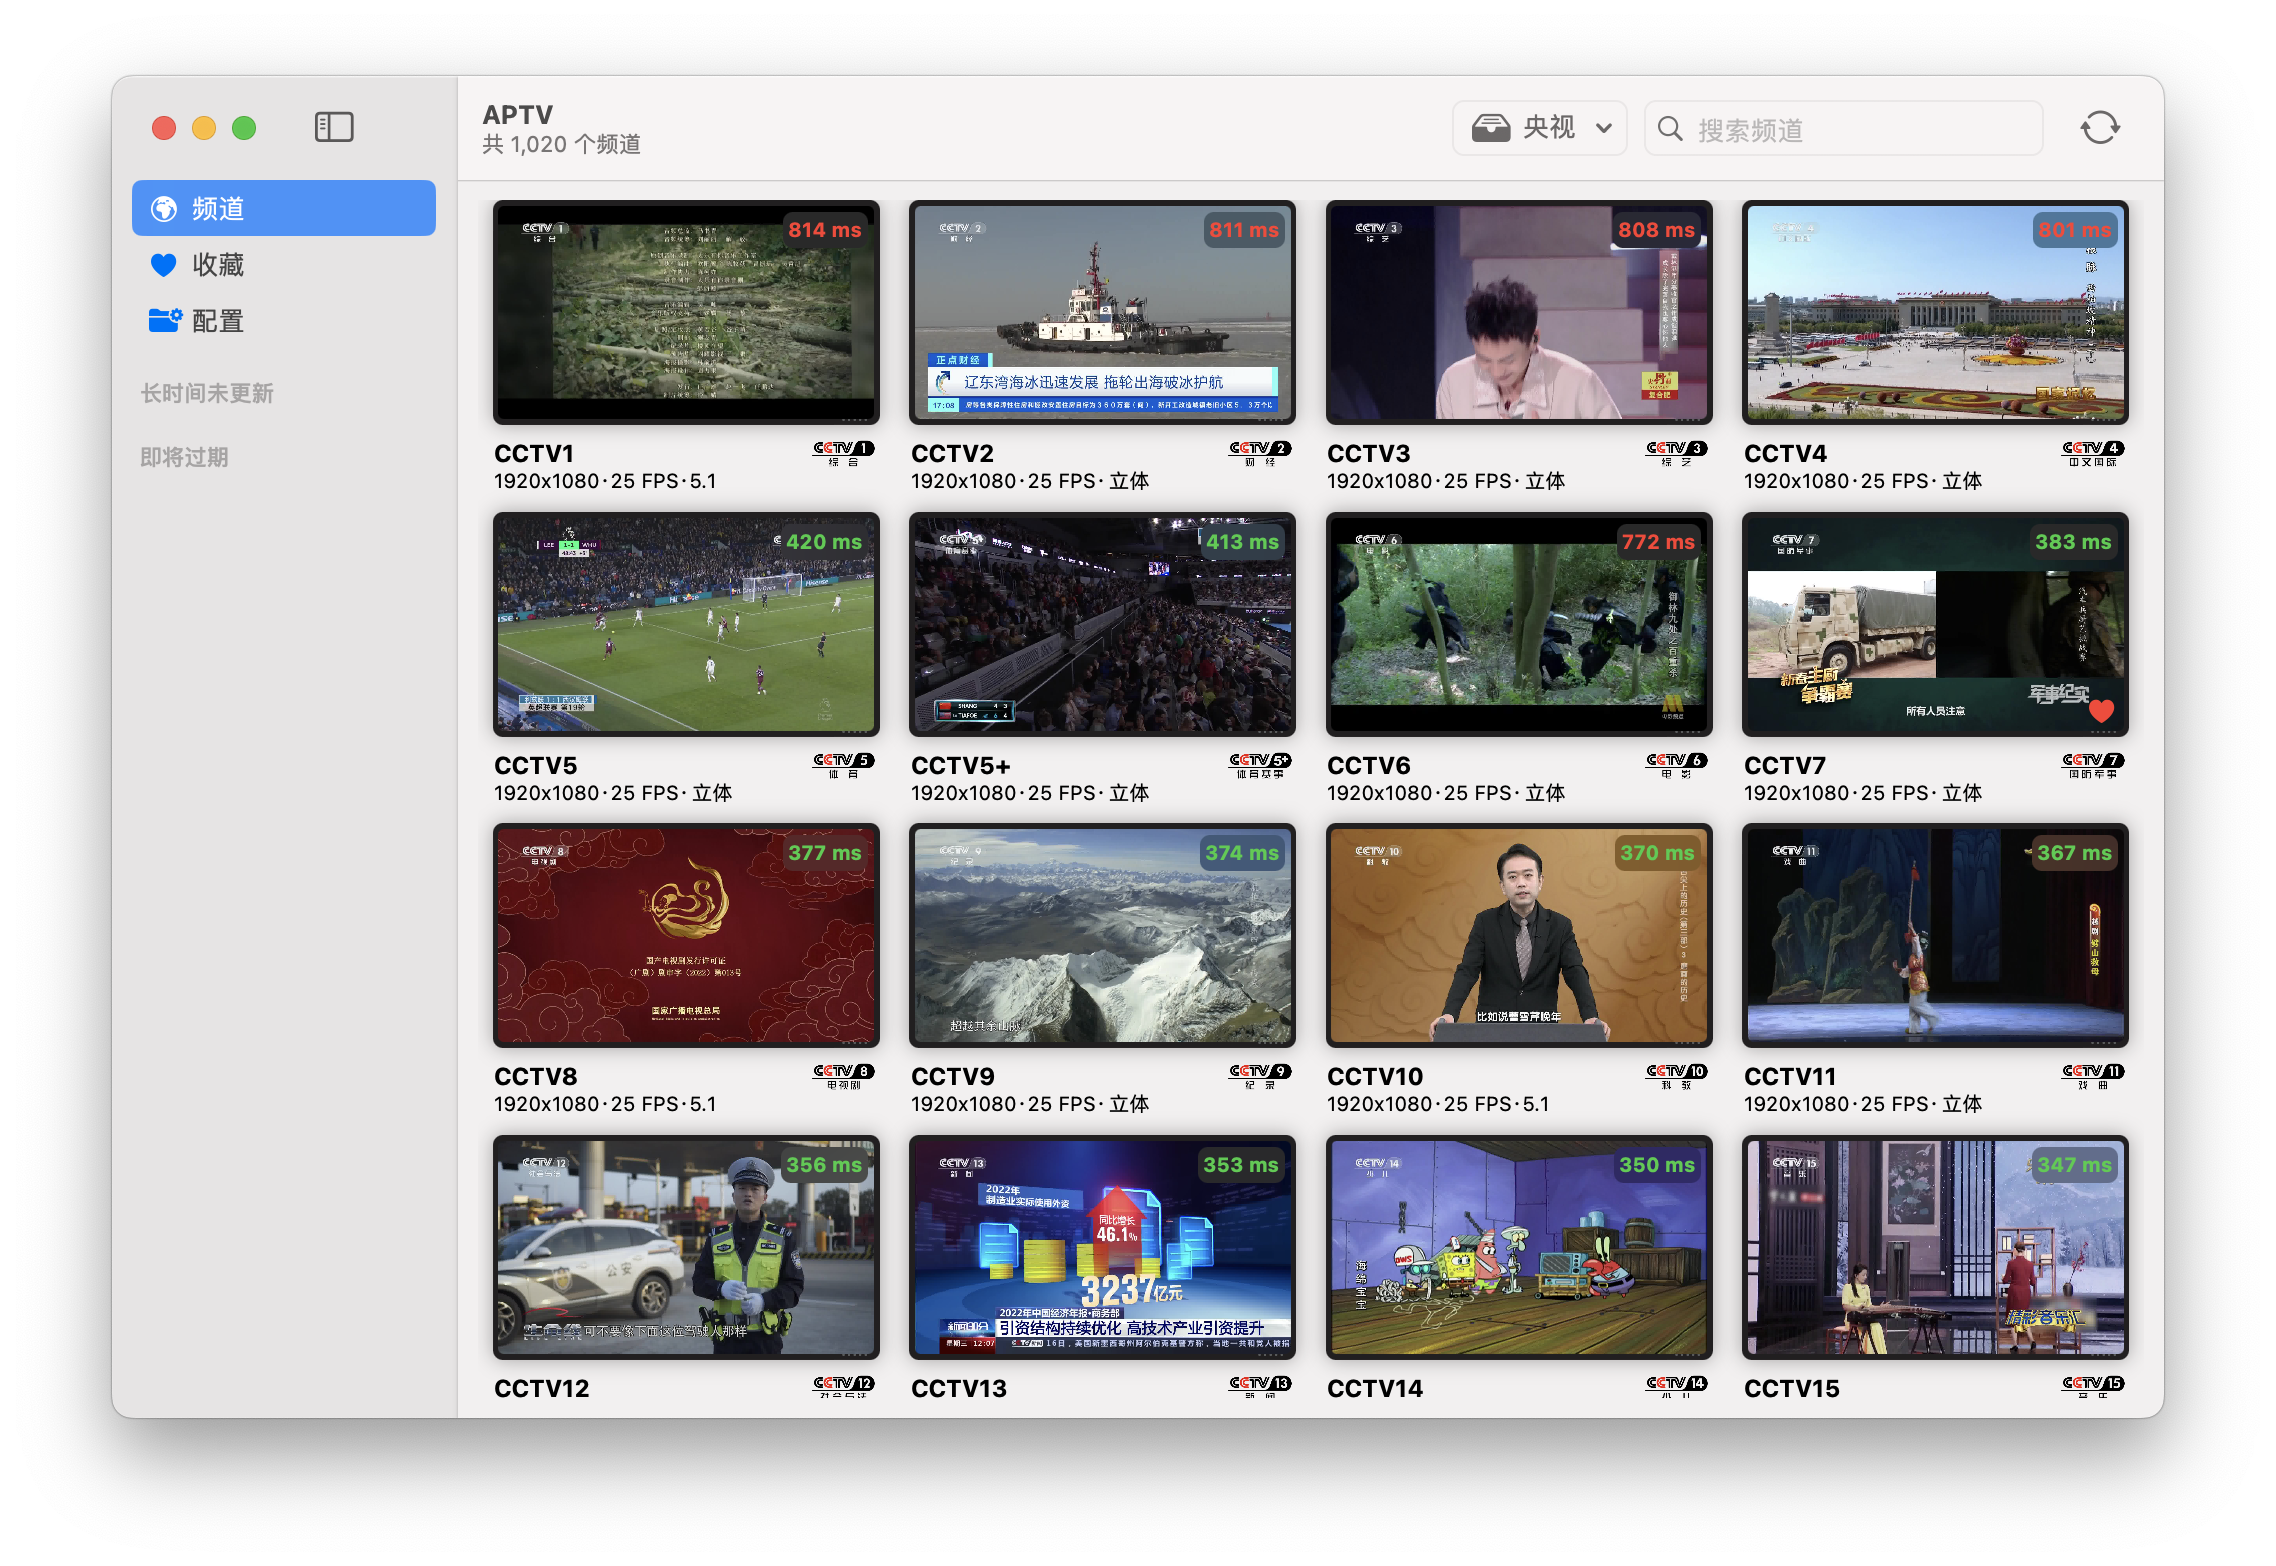Open the CCTV13 news chart thumbnail

(1102, 1247)
